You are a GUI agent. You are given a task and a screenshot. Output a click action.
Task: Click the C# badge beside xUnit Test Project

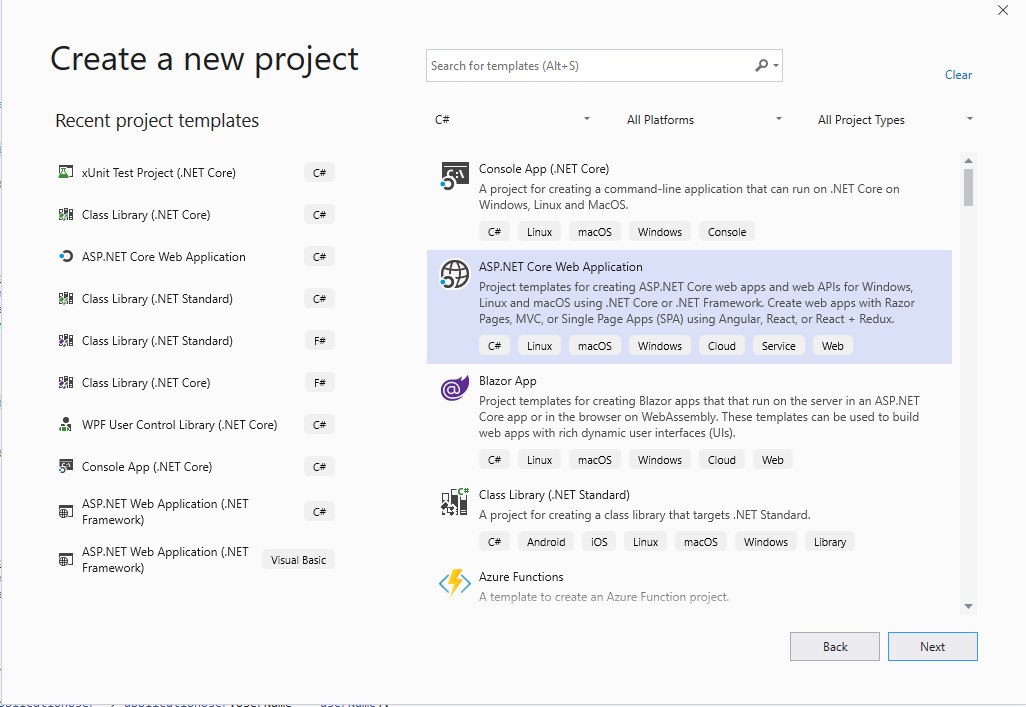click(x=319, y=172)
